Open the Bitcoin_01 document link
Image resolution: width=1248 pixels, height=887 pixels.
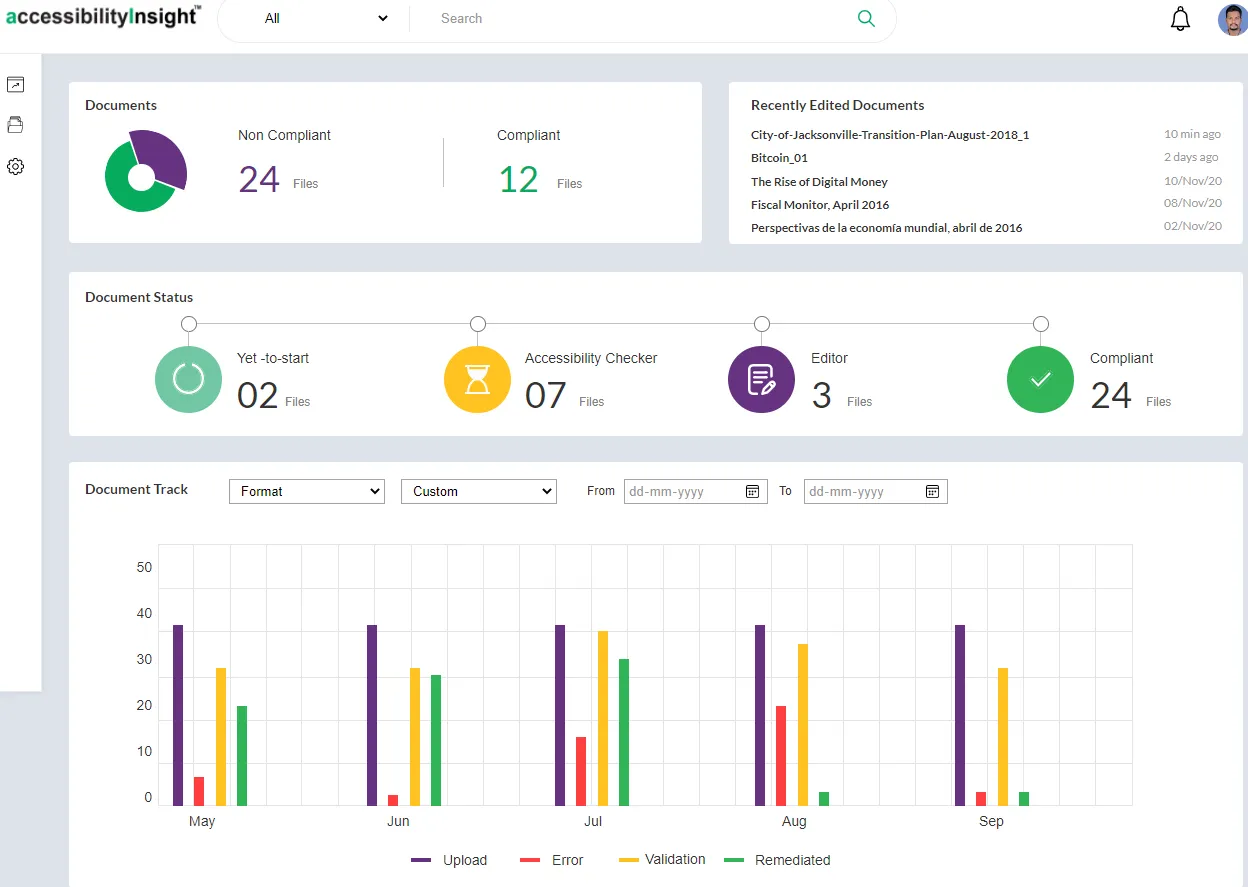(780, 157)
